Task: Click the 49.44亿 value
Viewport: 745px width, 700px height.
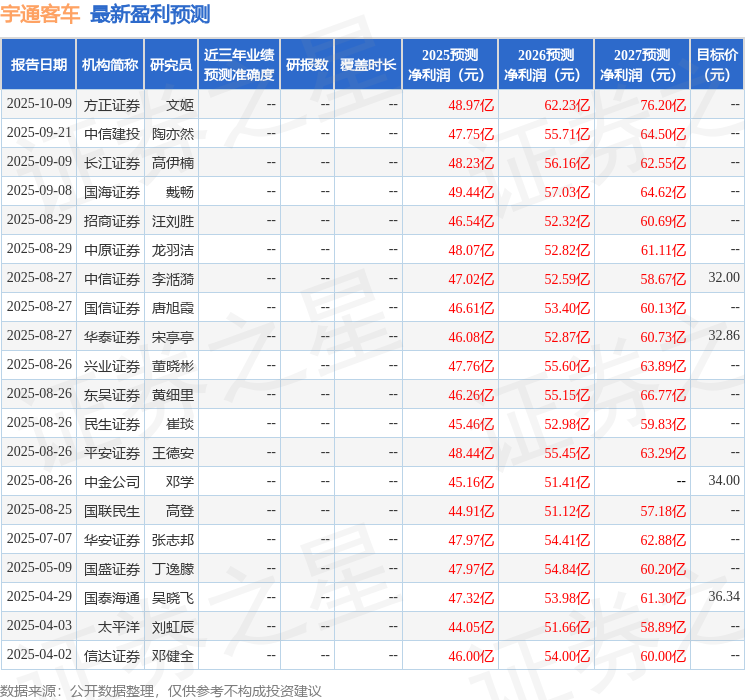Action: (471, 192)
